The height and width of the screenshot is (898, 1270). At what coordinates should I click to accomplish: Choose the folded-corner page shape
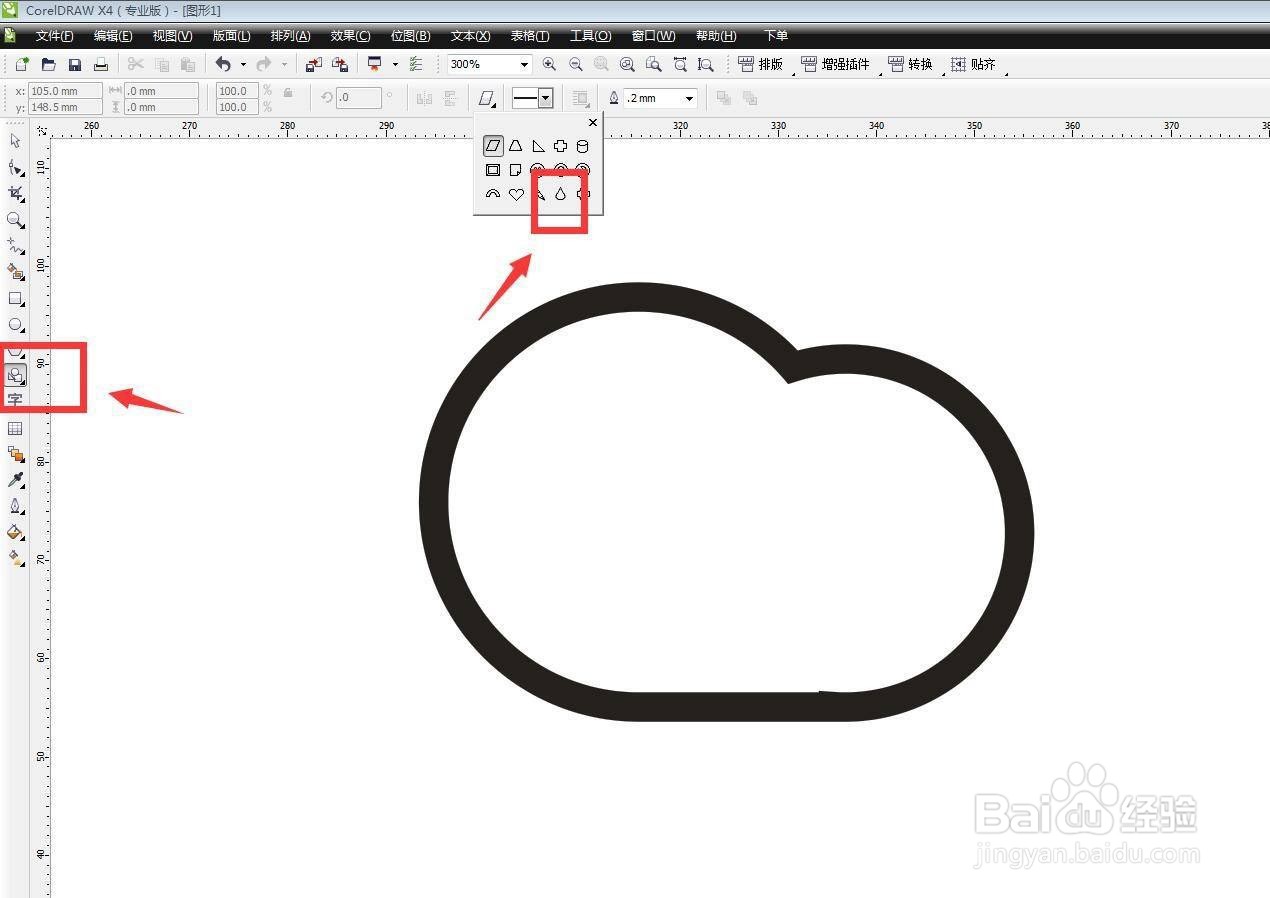[516, 170]
